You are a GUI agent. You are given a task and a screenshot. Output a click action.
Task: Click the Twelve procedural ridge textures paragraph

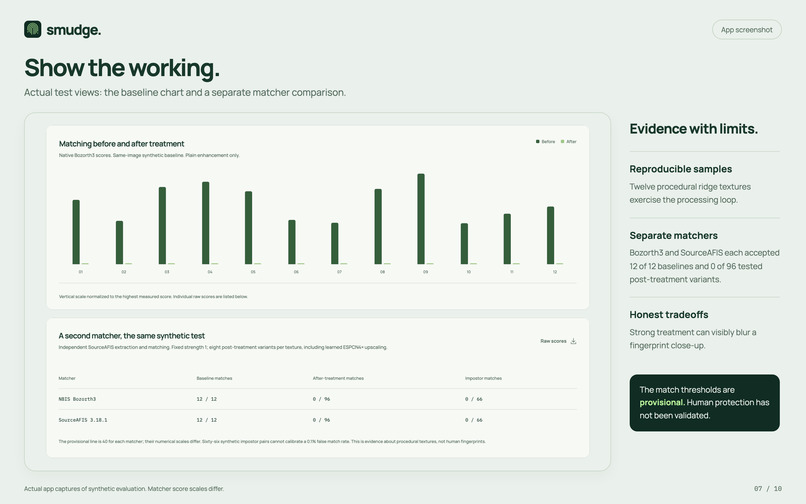(x=690, y=193)
